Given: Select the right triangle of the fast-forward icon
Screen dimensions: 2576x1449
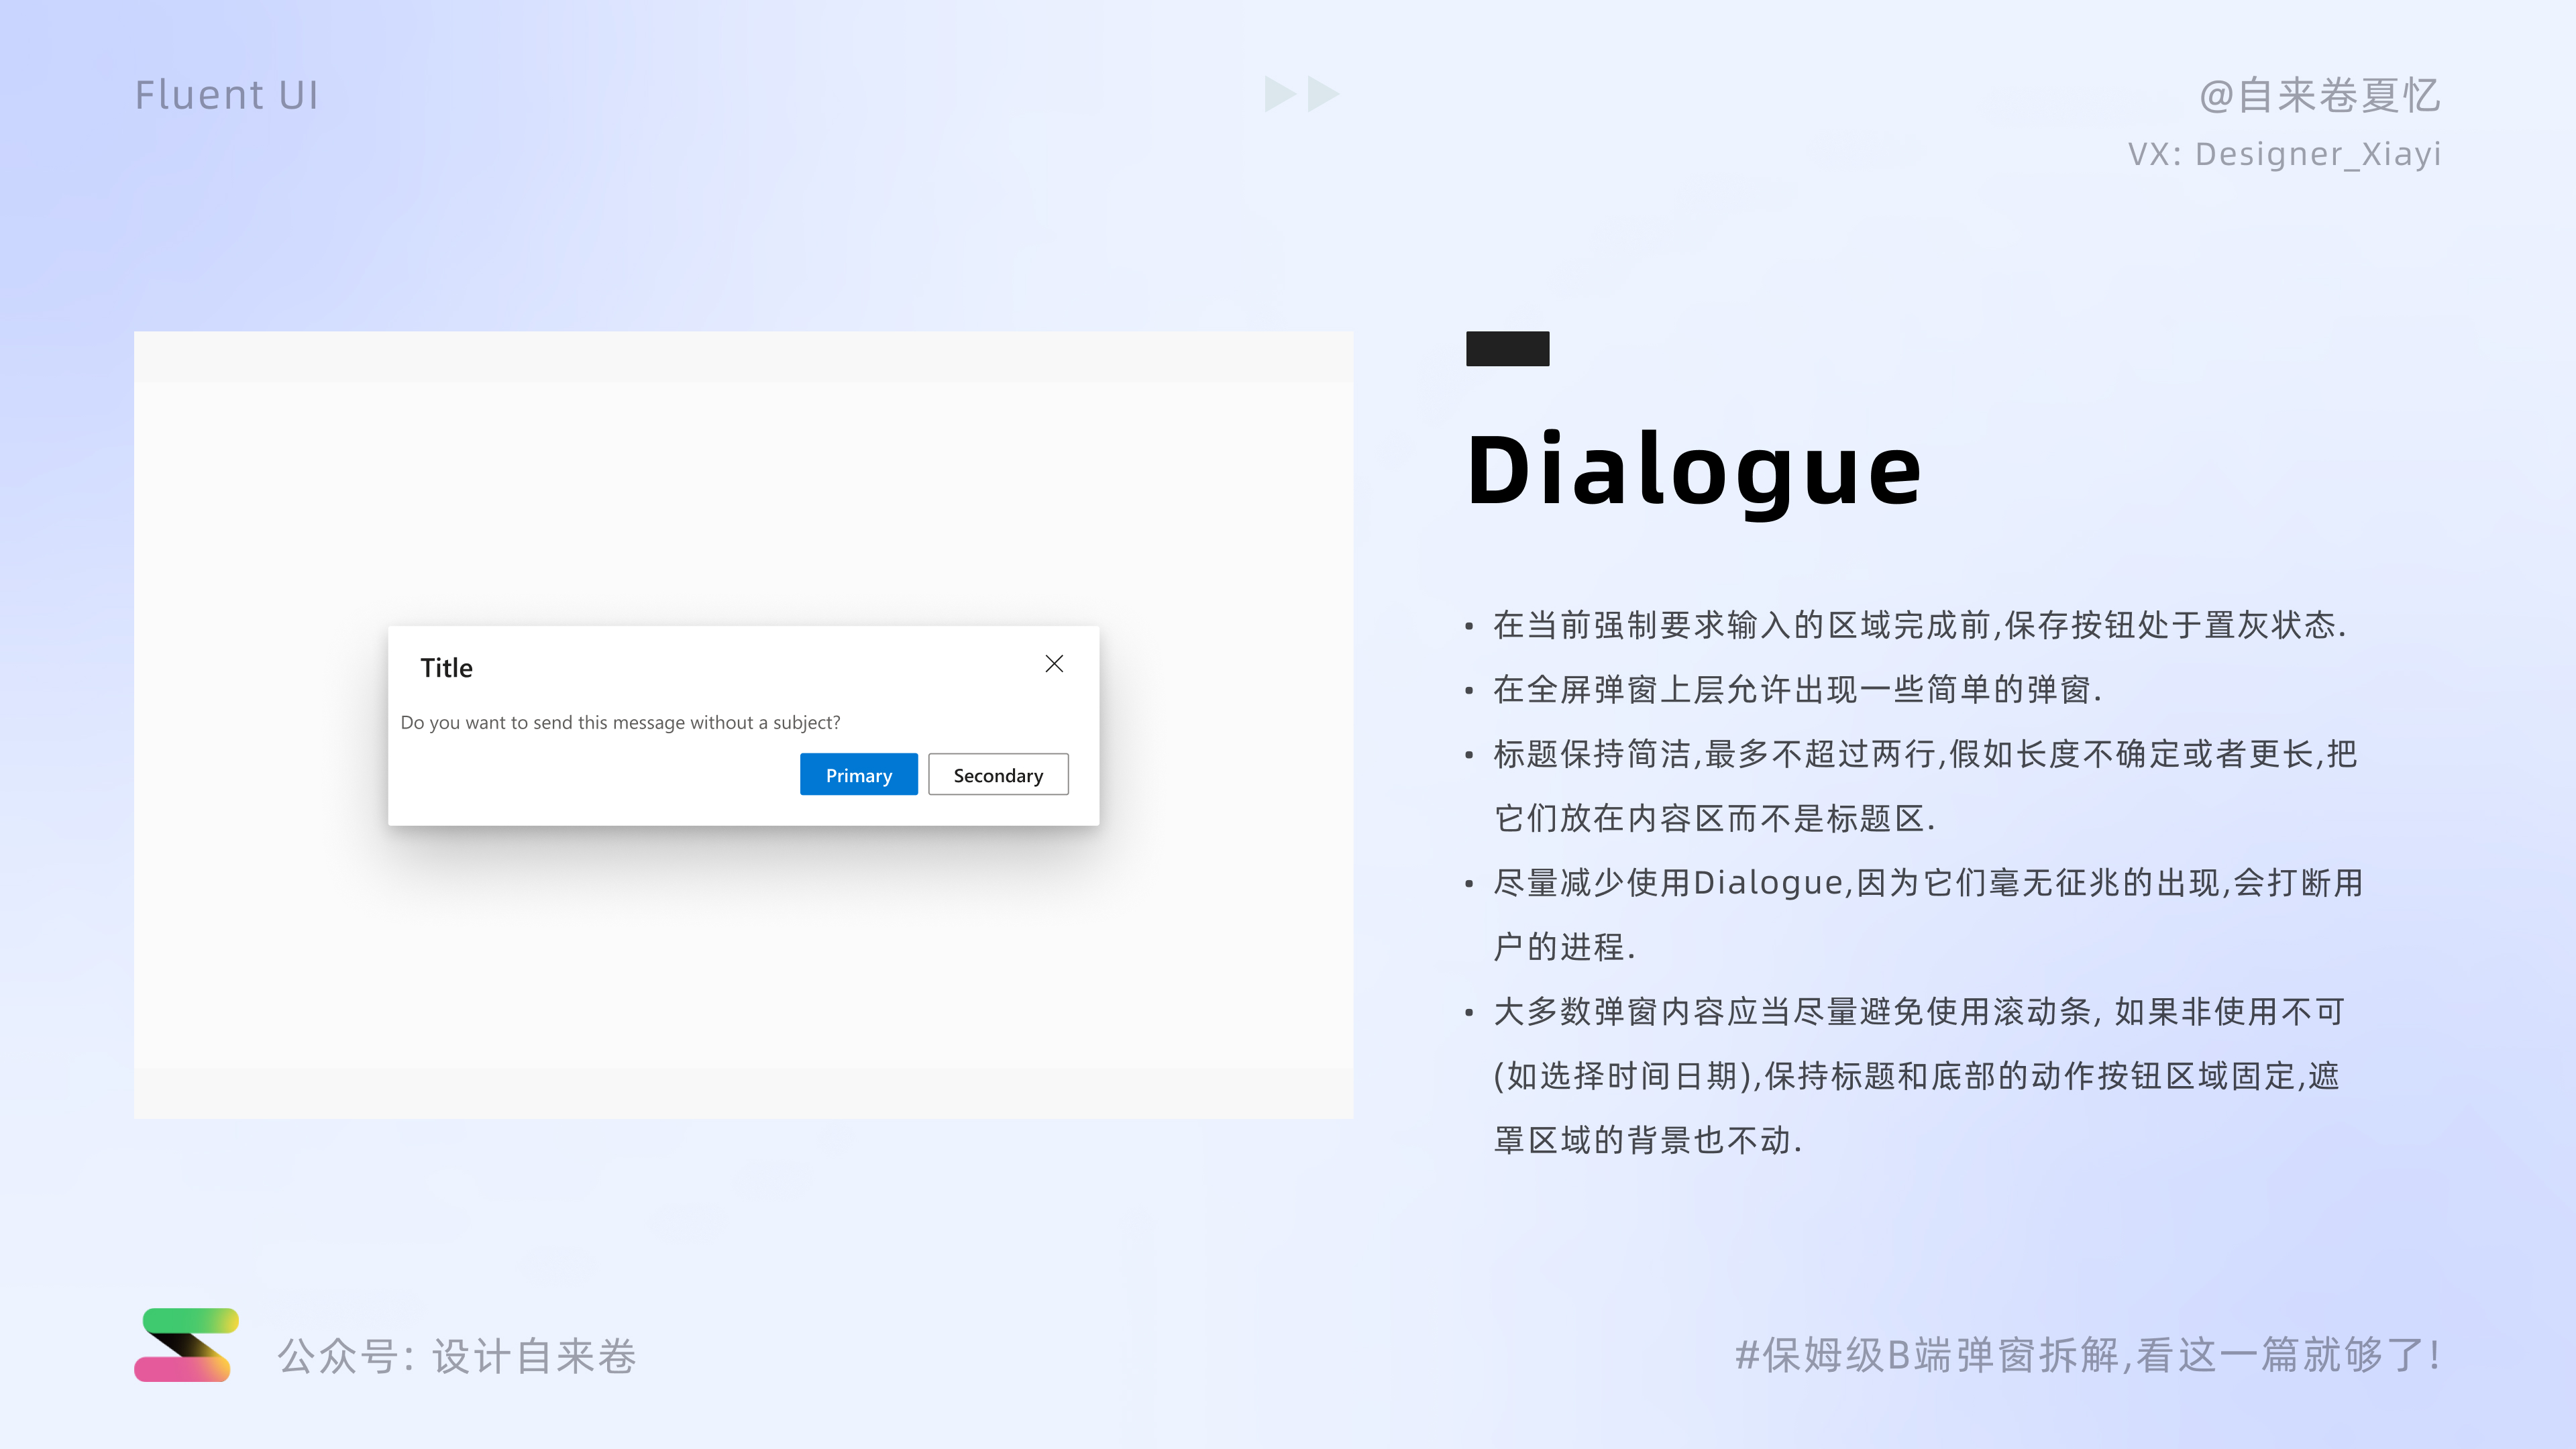Looking at the screenshot, I should [1322, 93].
